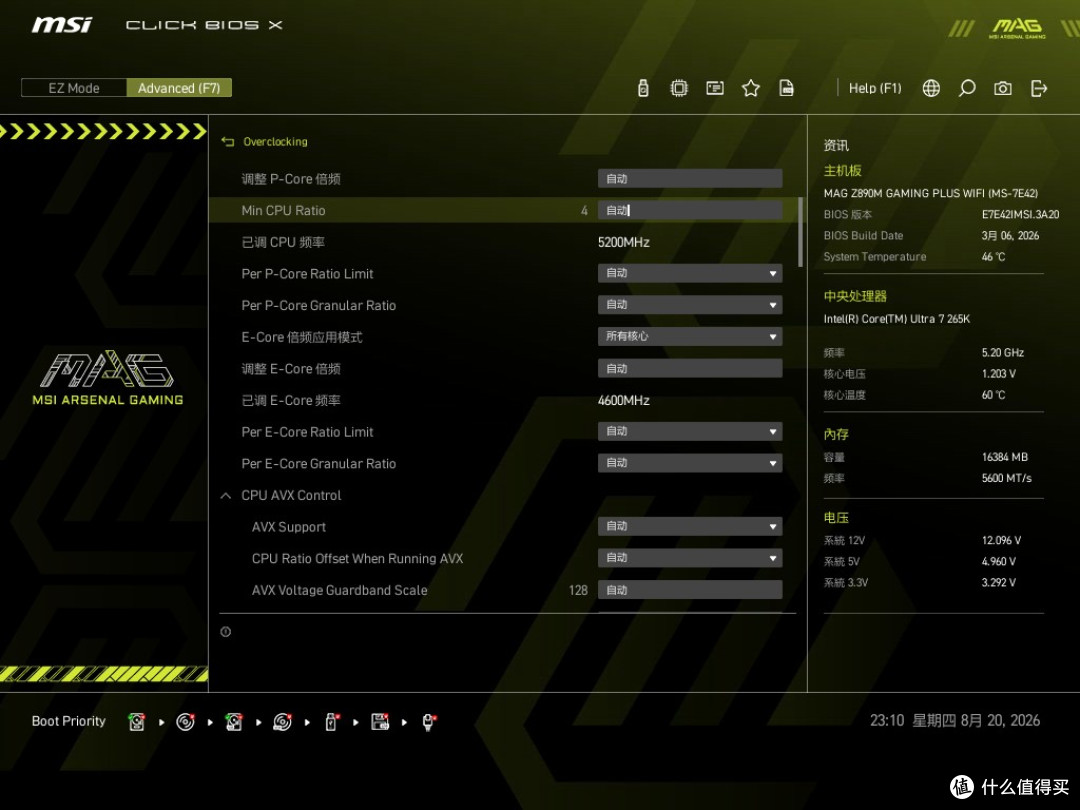The height and width of the screenshot is (810, 1080).
Task: Click the MAG logo at top right
Action: (x=1017, y=28)
